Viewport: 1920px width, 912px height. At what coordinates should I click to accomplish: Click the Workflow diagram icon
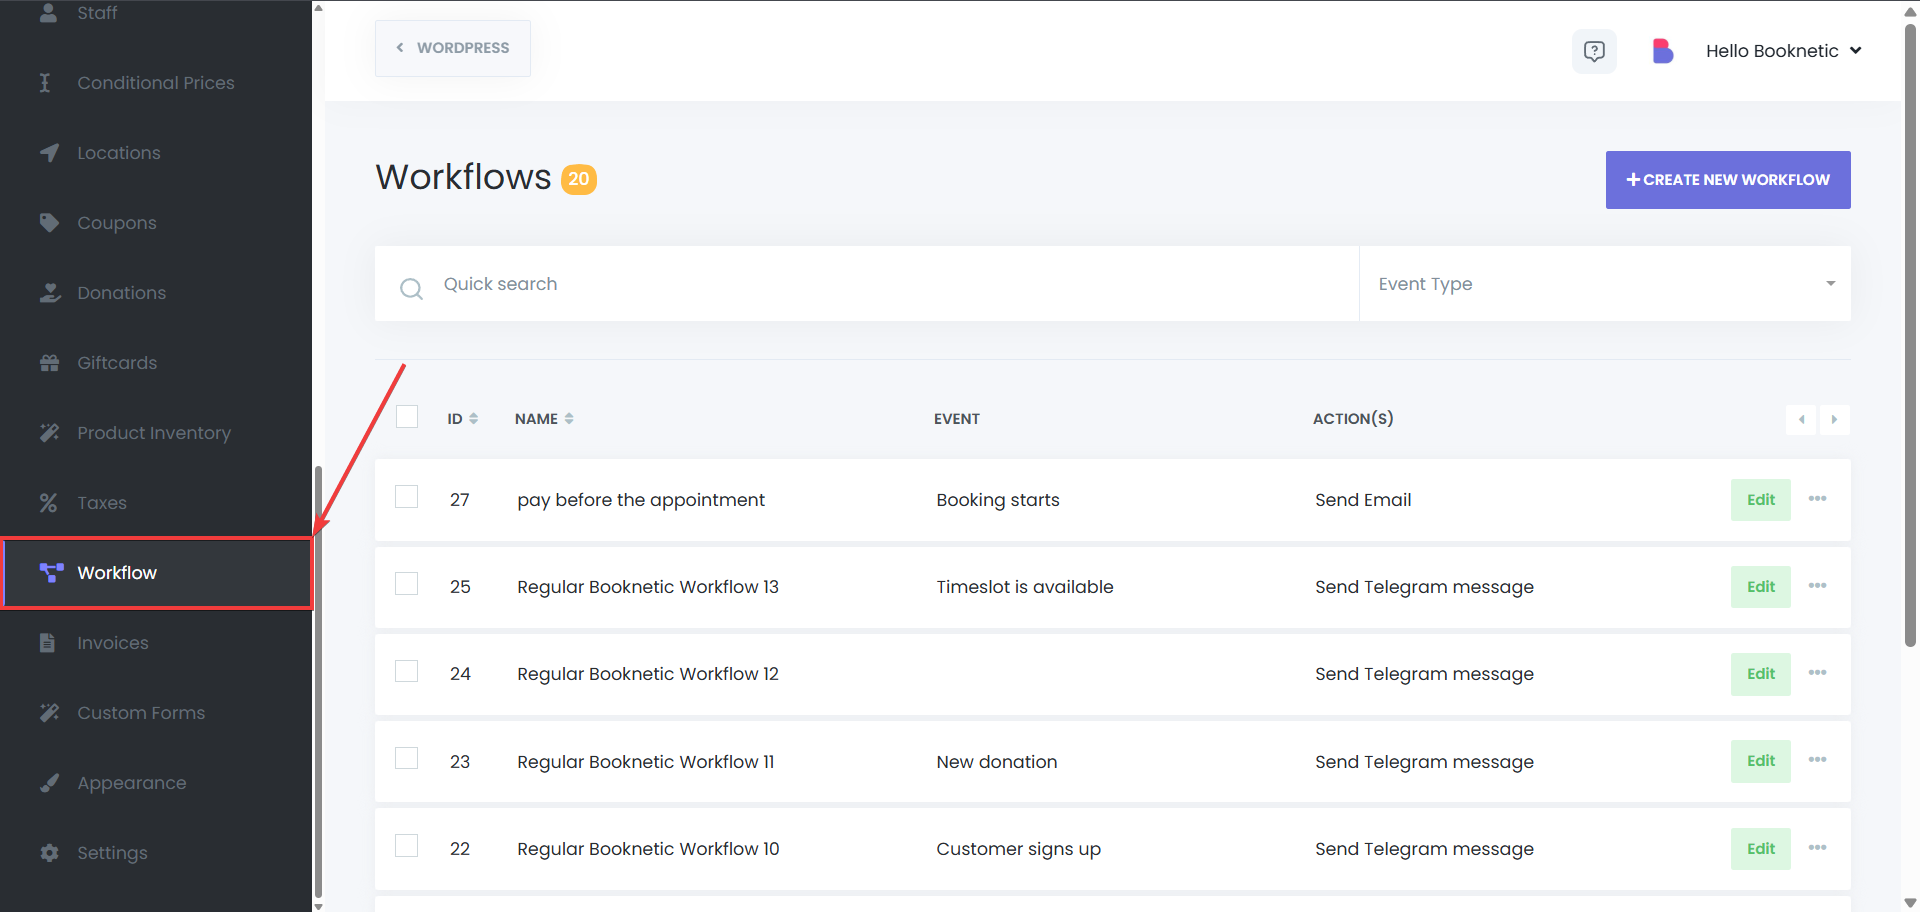click(52, 573)
